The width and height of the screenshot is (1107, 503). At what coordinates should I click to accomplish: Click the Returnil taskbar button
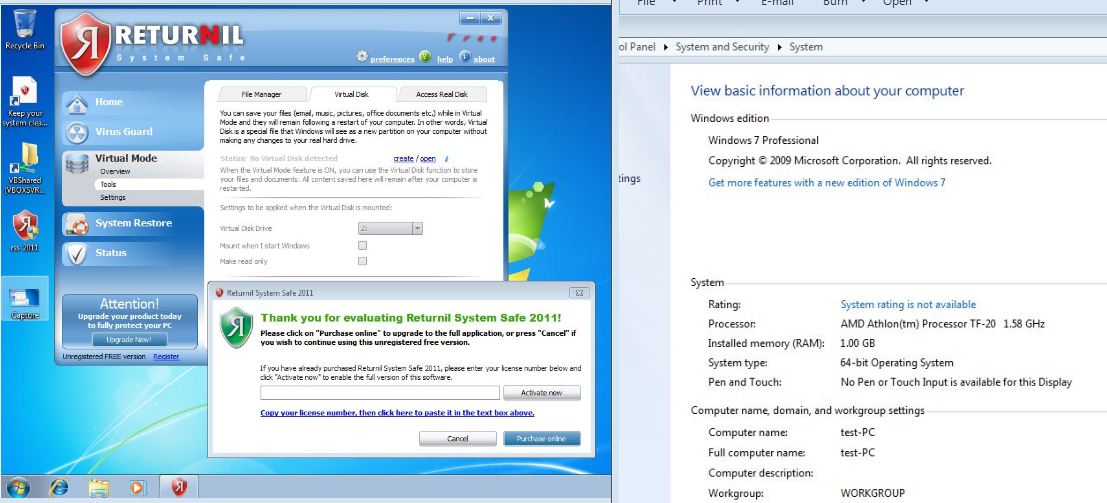(x=179, y=487)
